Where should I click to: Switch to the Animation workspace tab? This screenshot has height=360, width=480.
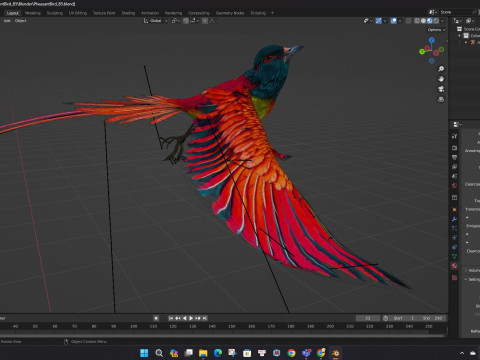pos(150,13)
